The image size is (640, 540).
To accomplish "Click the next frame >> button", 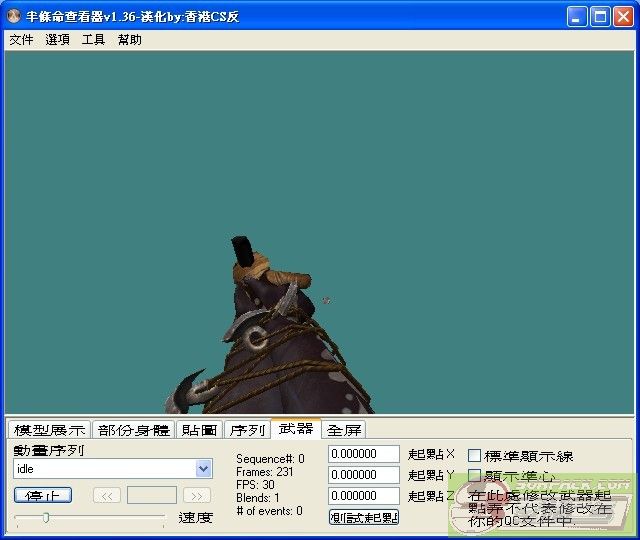I will [x=197, y=495].
